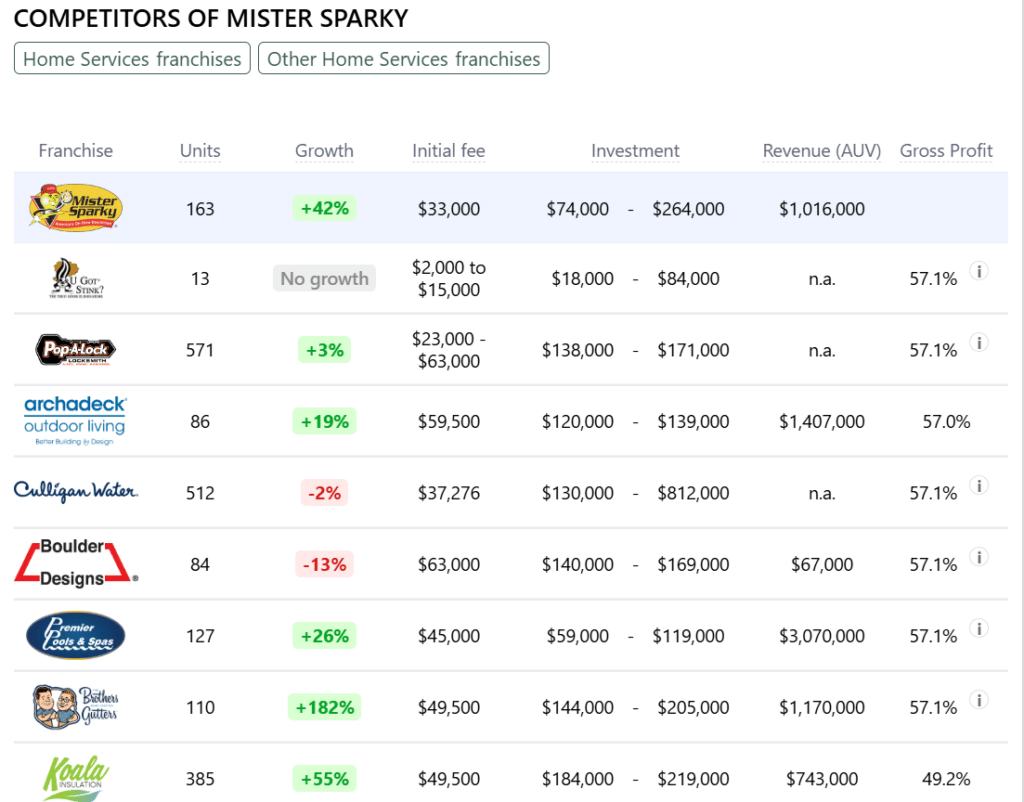Click the $743,000 revenue value
Image resolution: width=1024 pixels, height=802 pixels.
click(x=822, y=779)
